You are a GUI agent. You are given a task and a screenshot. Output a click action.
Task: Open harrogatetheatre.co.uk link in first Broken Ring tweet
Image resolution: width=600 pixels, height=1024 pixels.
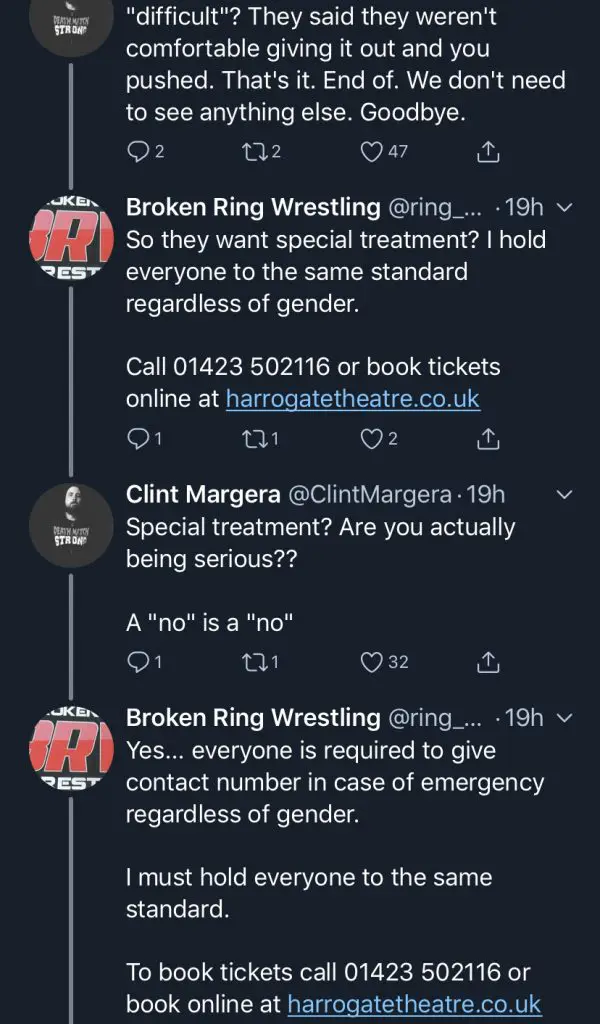(353, 399)
